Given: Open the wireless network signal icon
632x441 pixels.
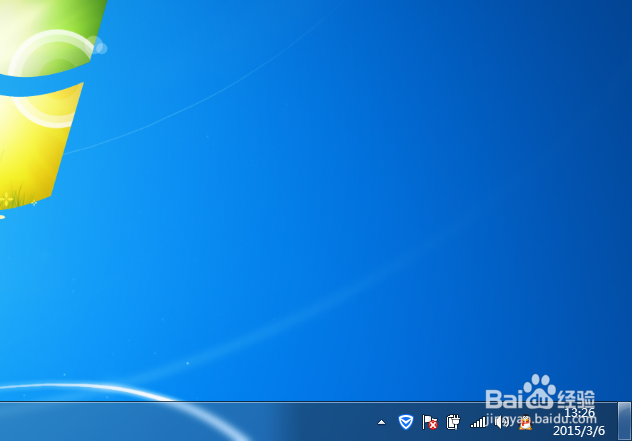Looking at the screenshot, I should point(478,422).
